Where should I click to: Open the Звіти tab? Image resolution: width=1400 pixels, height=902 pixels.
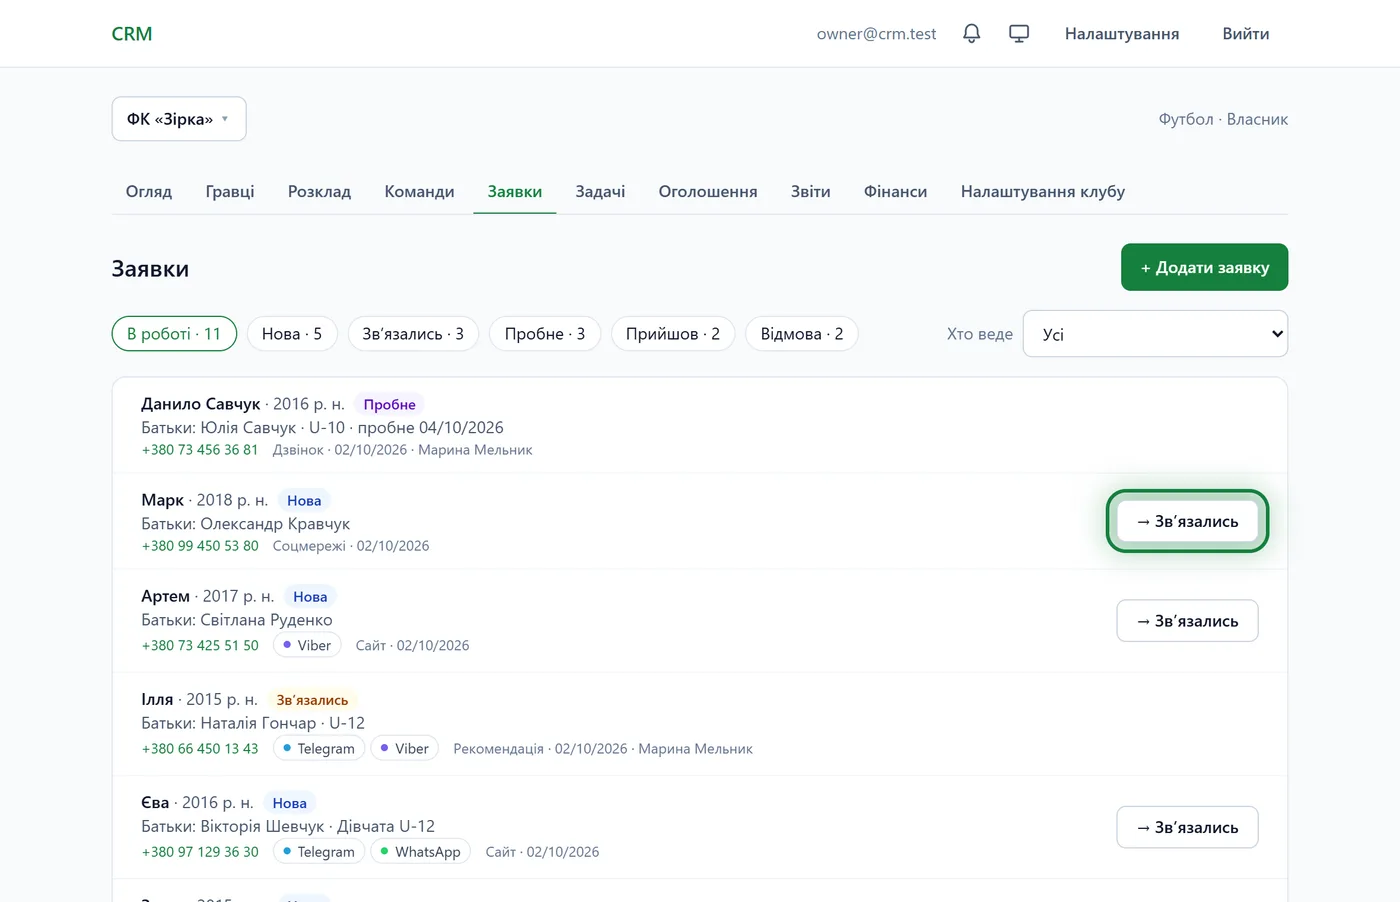[x=811, y=191]
